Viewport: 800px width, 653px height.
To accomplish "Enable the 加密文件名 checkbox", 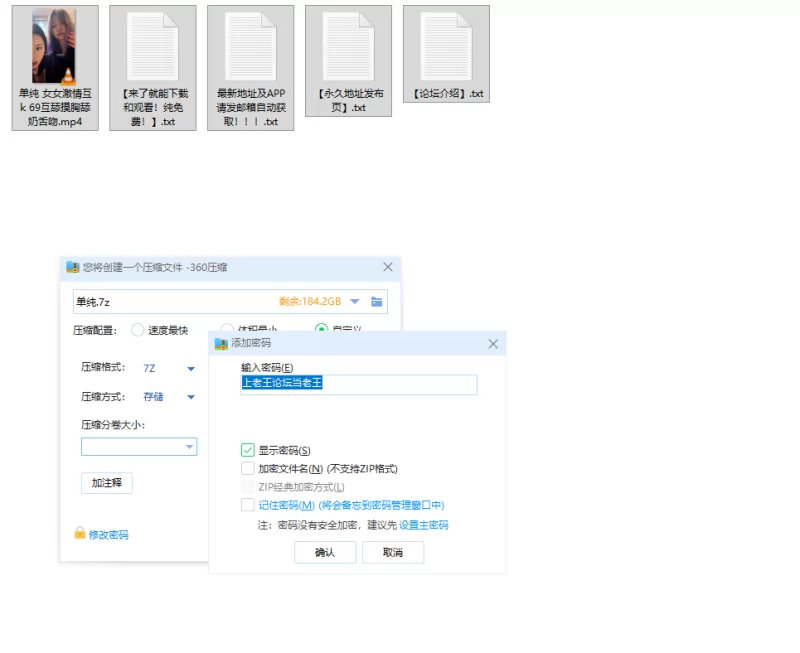I will pos(248,469).
